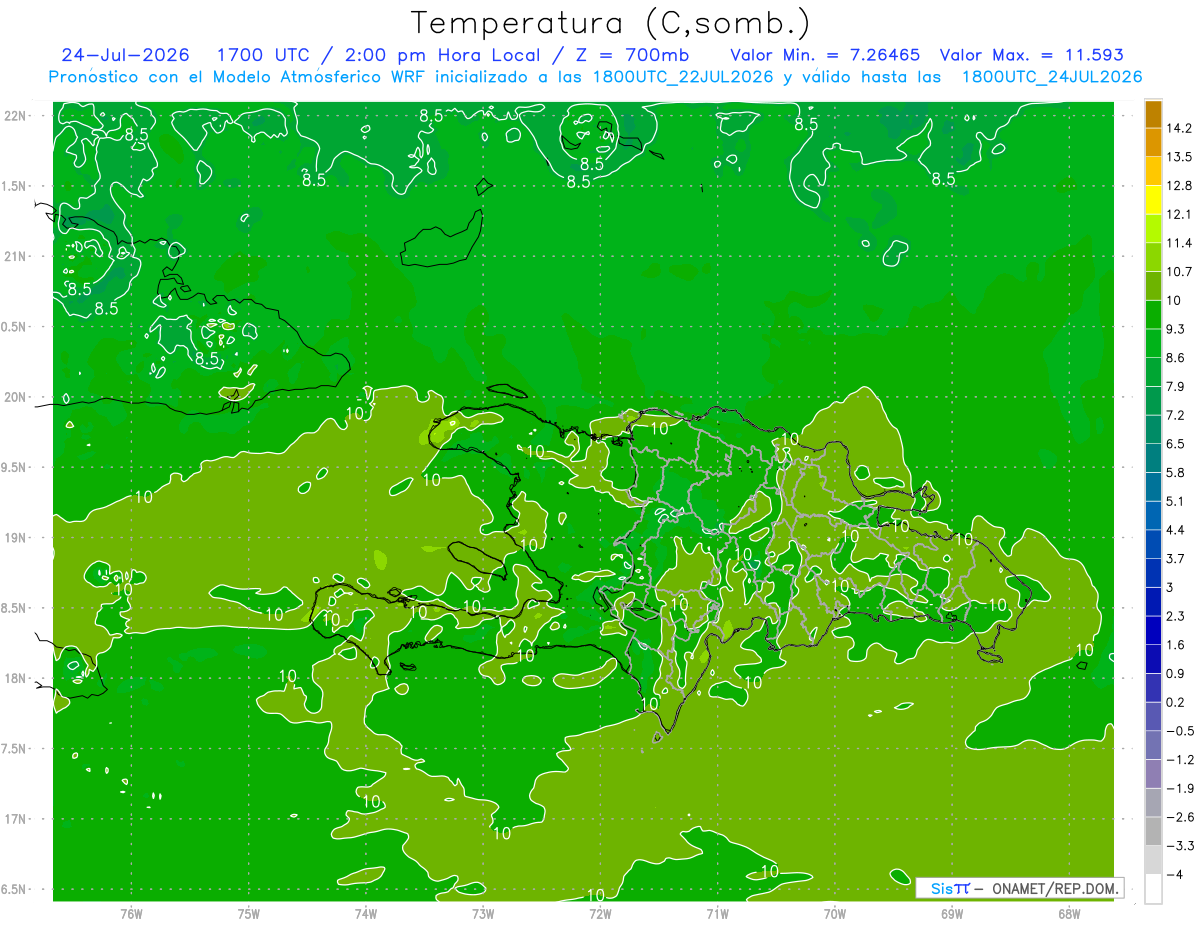
Task: Click the "20N" latitude axis label
Action: click(16, 397)
